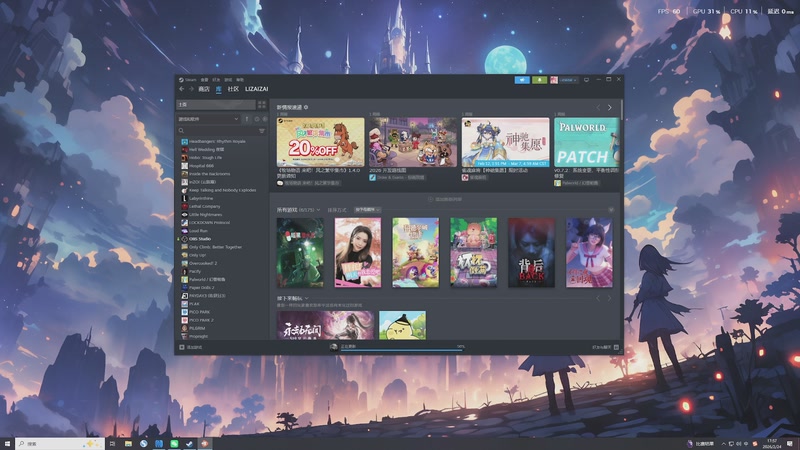Open advanced filter options icon in library search
Viewport: 800px width, 450px height.
click(262, 131)
